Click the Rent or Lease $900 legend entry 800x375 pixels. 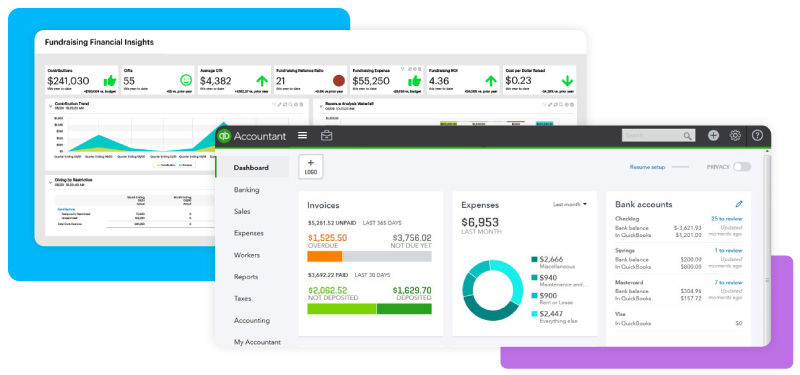553,298
